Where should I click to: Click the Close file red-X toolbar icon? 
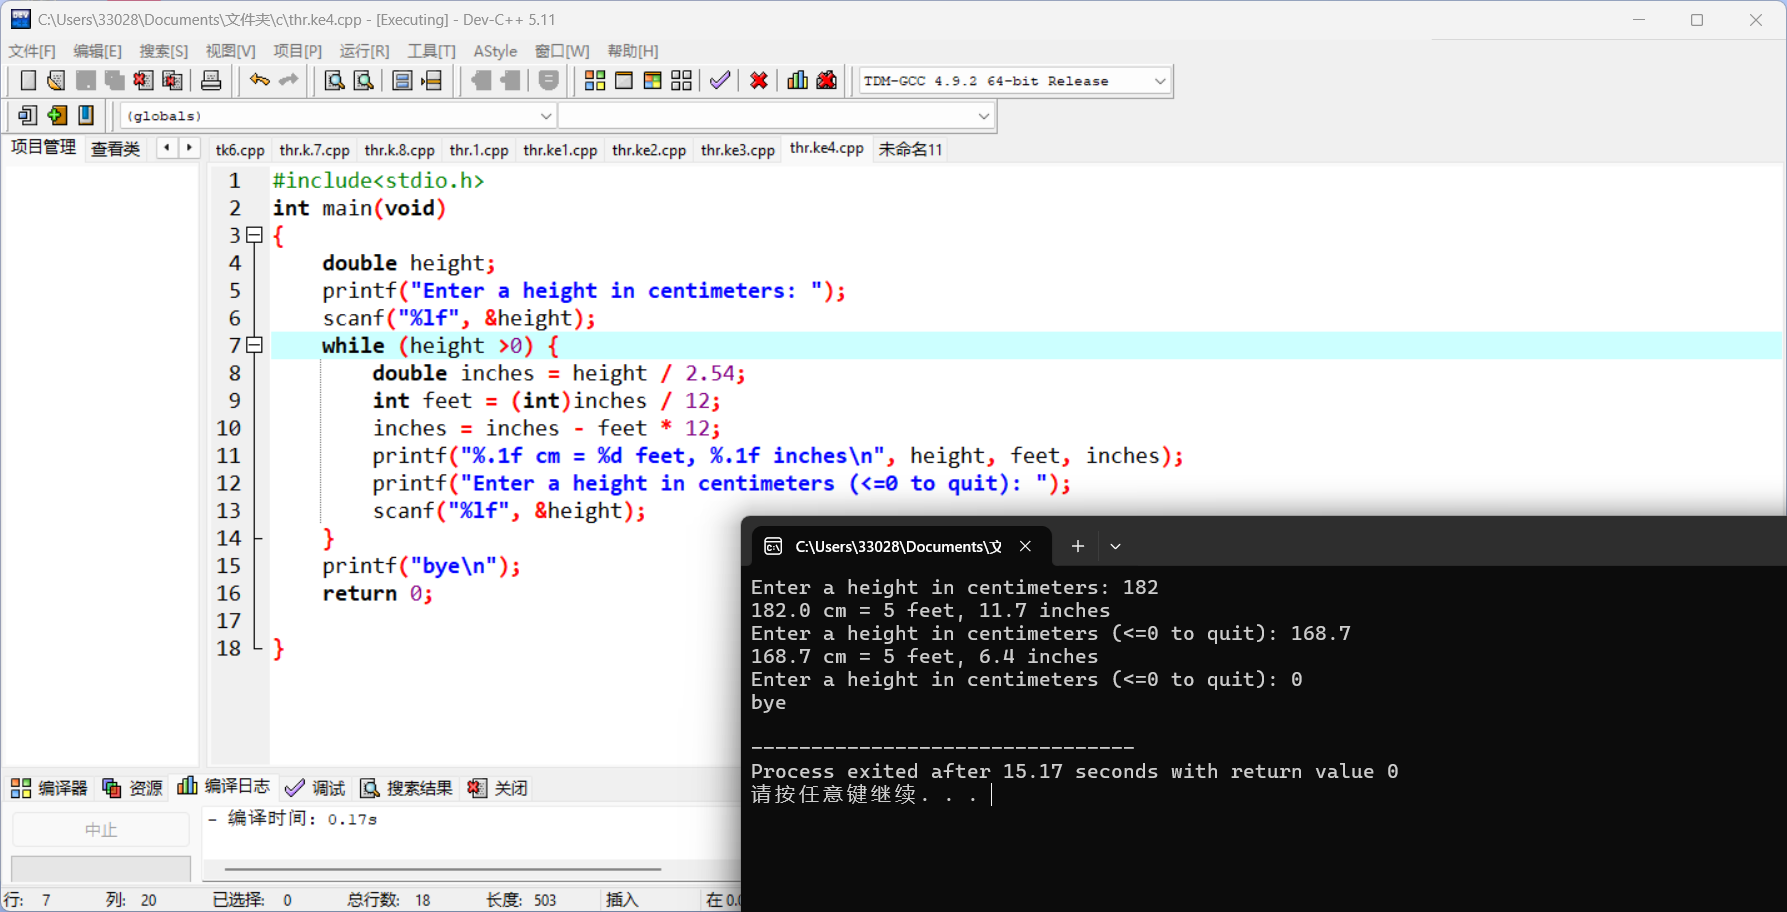point(143,81)
